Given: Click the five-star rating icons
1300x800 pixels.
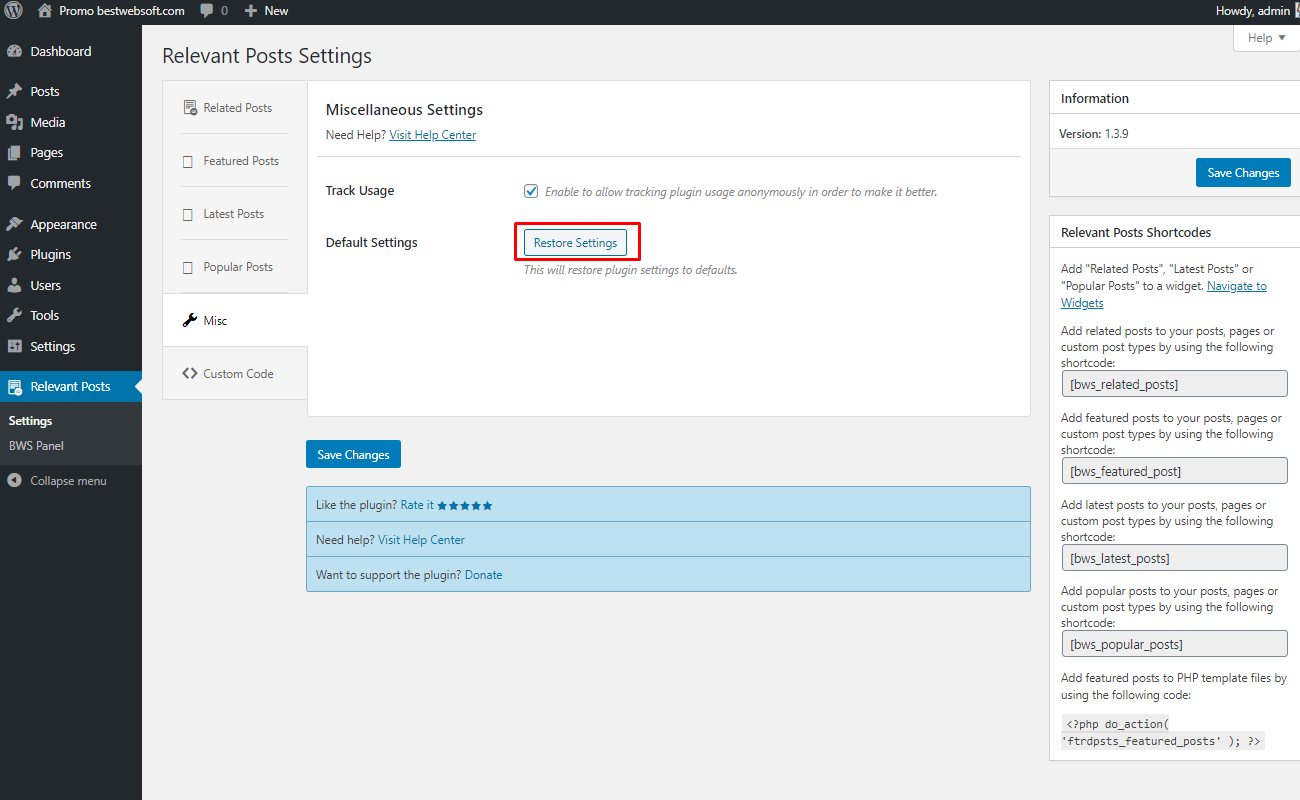Looking at the screenshot, I should pyautogui.click(x=465, y=506).
